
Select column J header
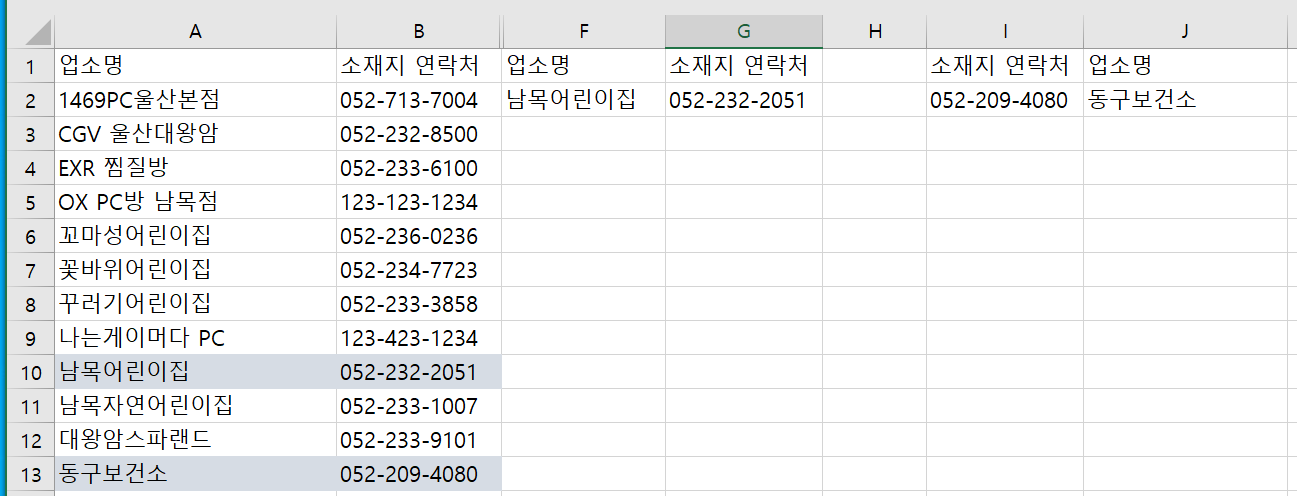click(x=1185, y=32)
